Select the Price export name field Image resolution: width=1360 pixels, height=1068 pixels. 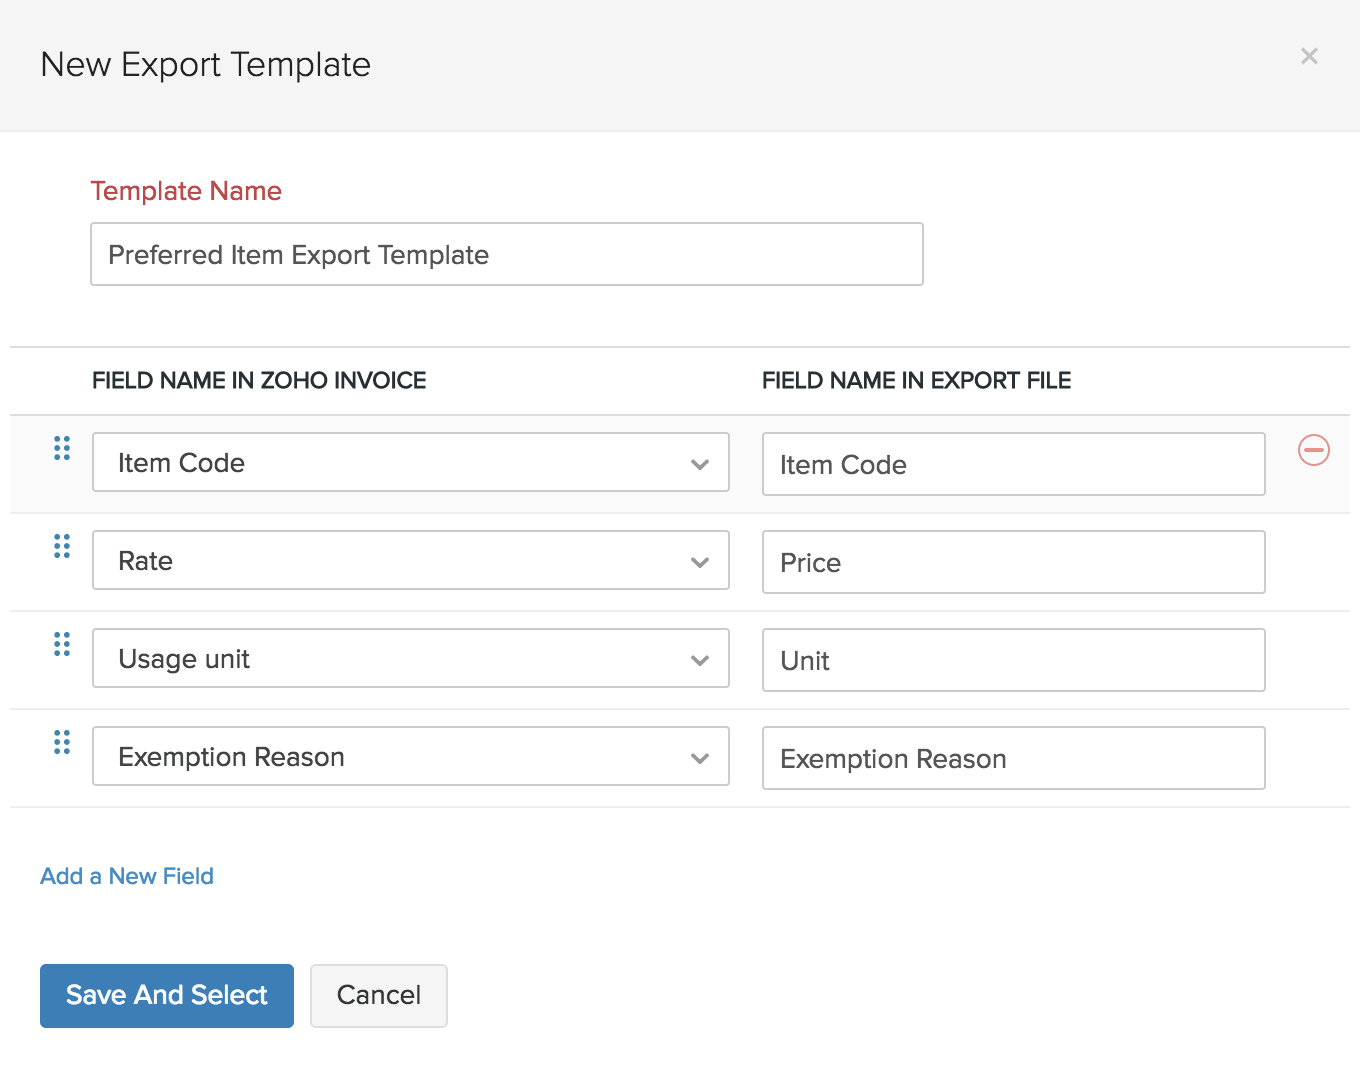(x=1013, y=562)
